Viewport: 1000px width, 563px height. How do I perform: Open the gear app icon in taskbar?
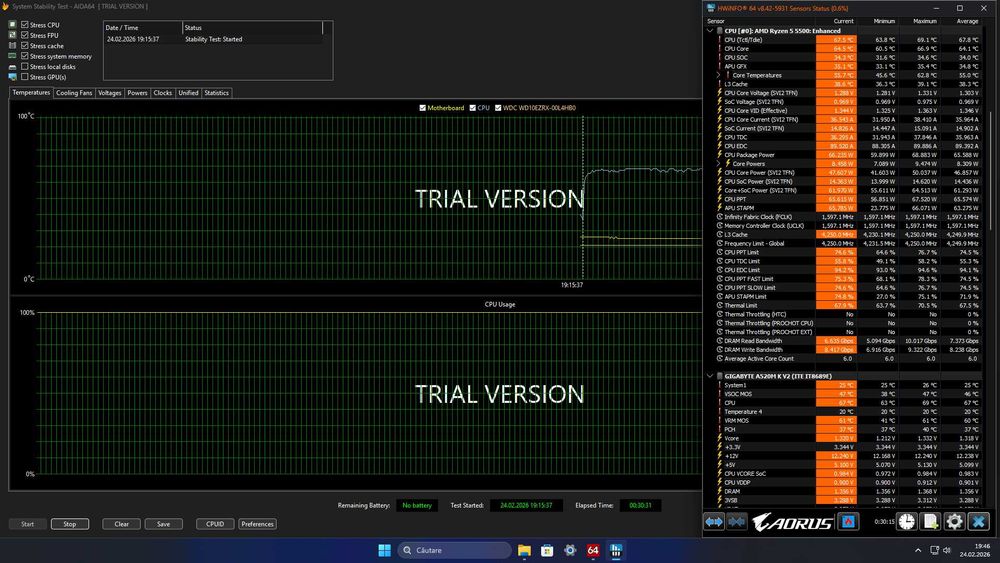point(570,550)
